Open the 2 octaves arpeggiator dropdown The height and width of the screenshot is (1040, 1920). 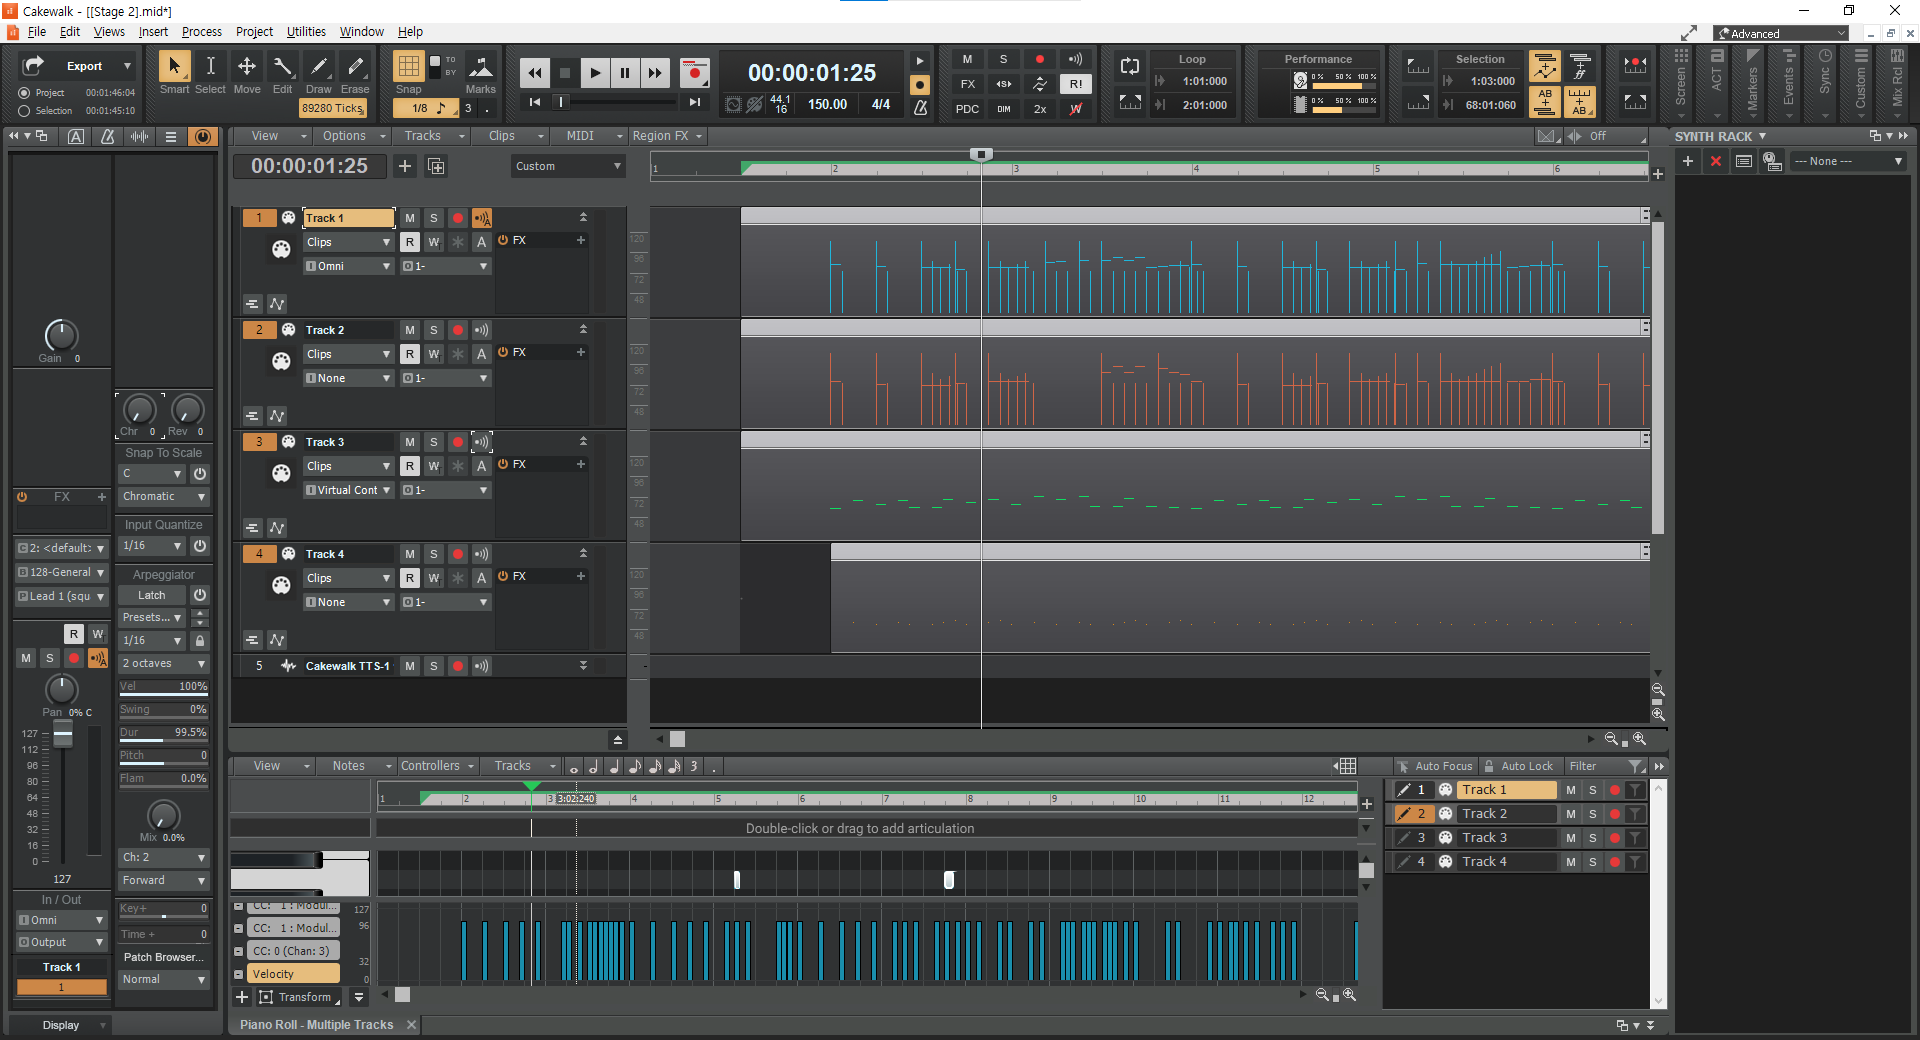[163, 664]
